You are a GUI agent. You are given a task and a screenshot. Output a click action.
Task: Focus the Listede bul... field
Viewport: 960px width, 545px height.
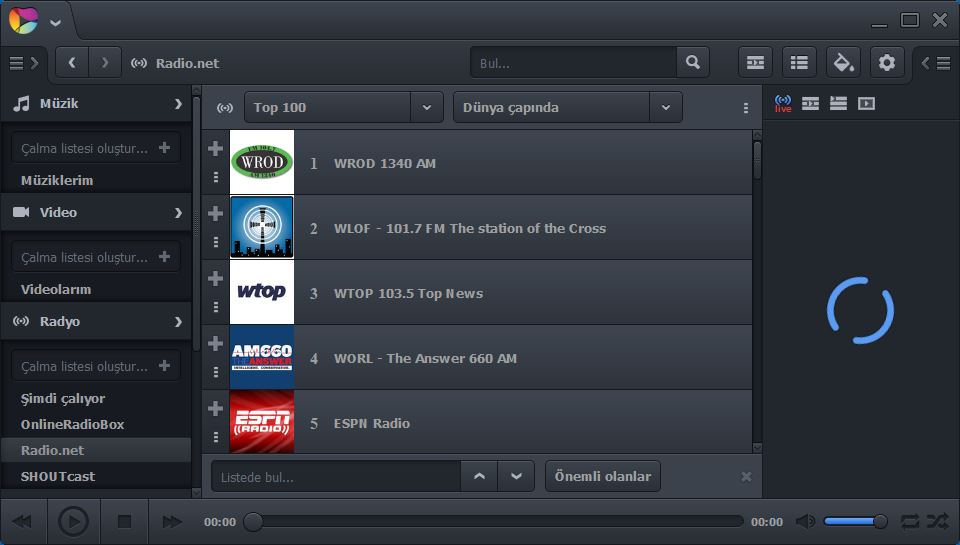[x=336, y=476]
